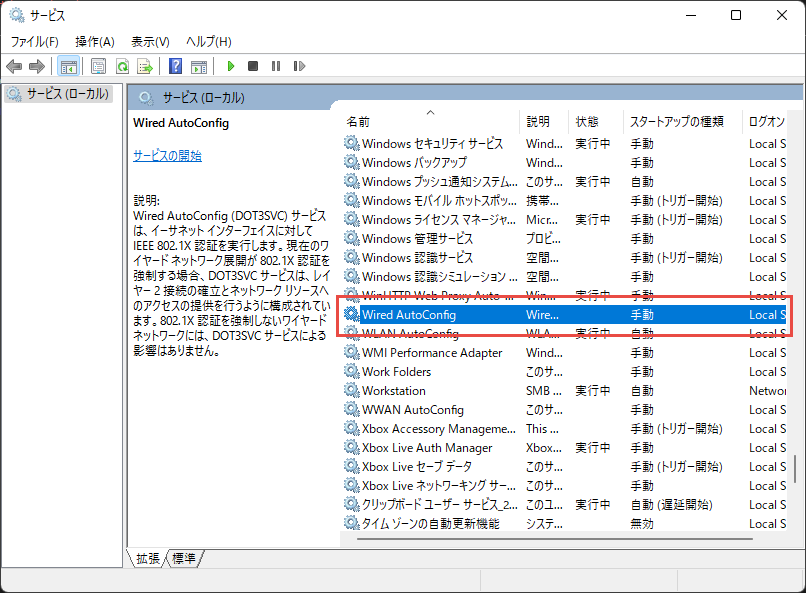Viewport: 806px width, 593px height.
Task: Click the Export List toolbar icon
Action: coord(144,66)
